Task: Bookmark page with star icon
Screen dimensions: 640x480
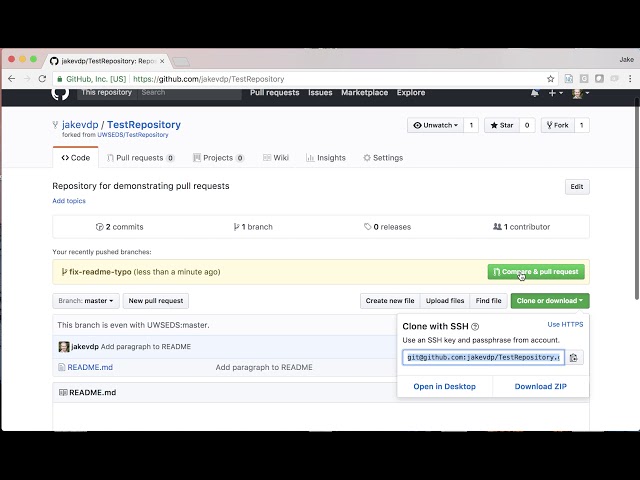Action: (550, 79)
